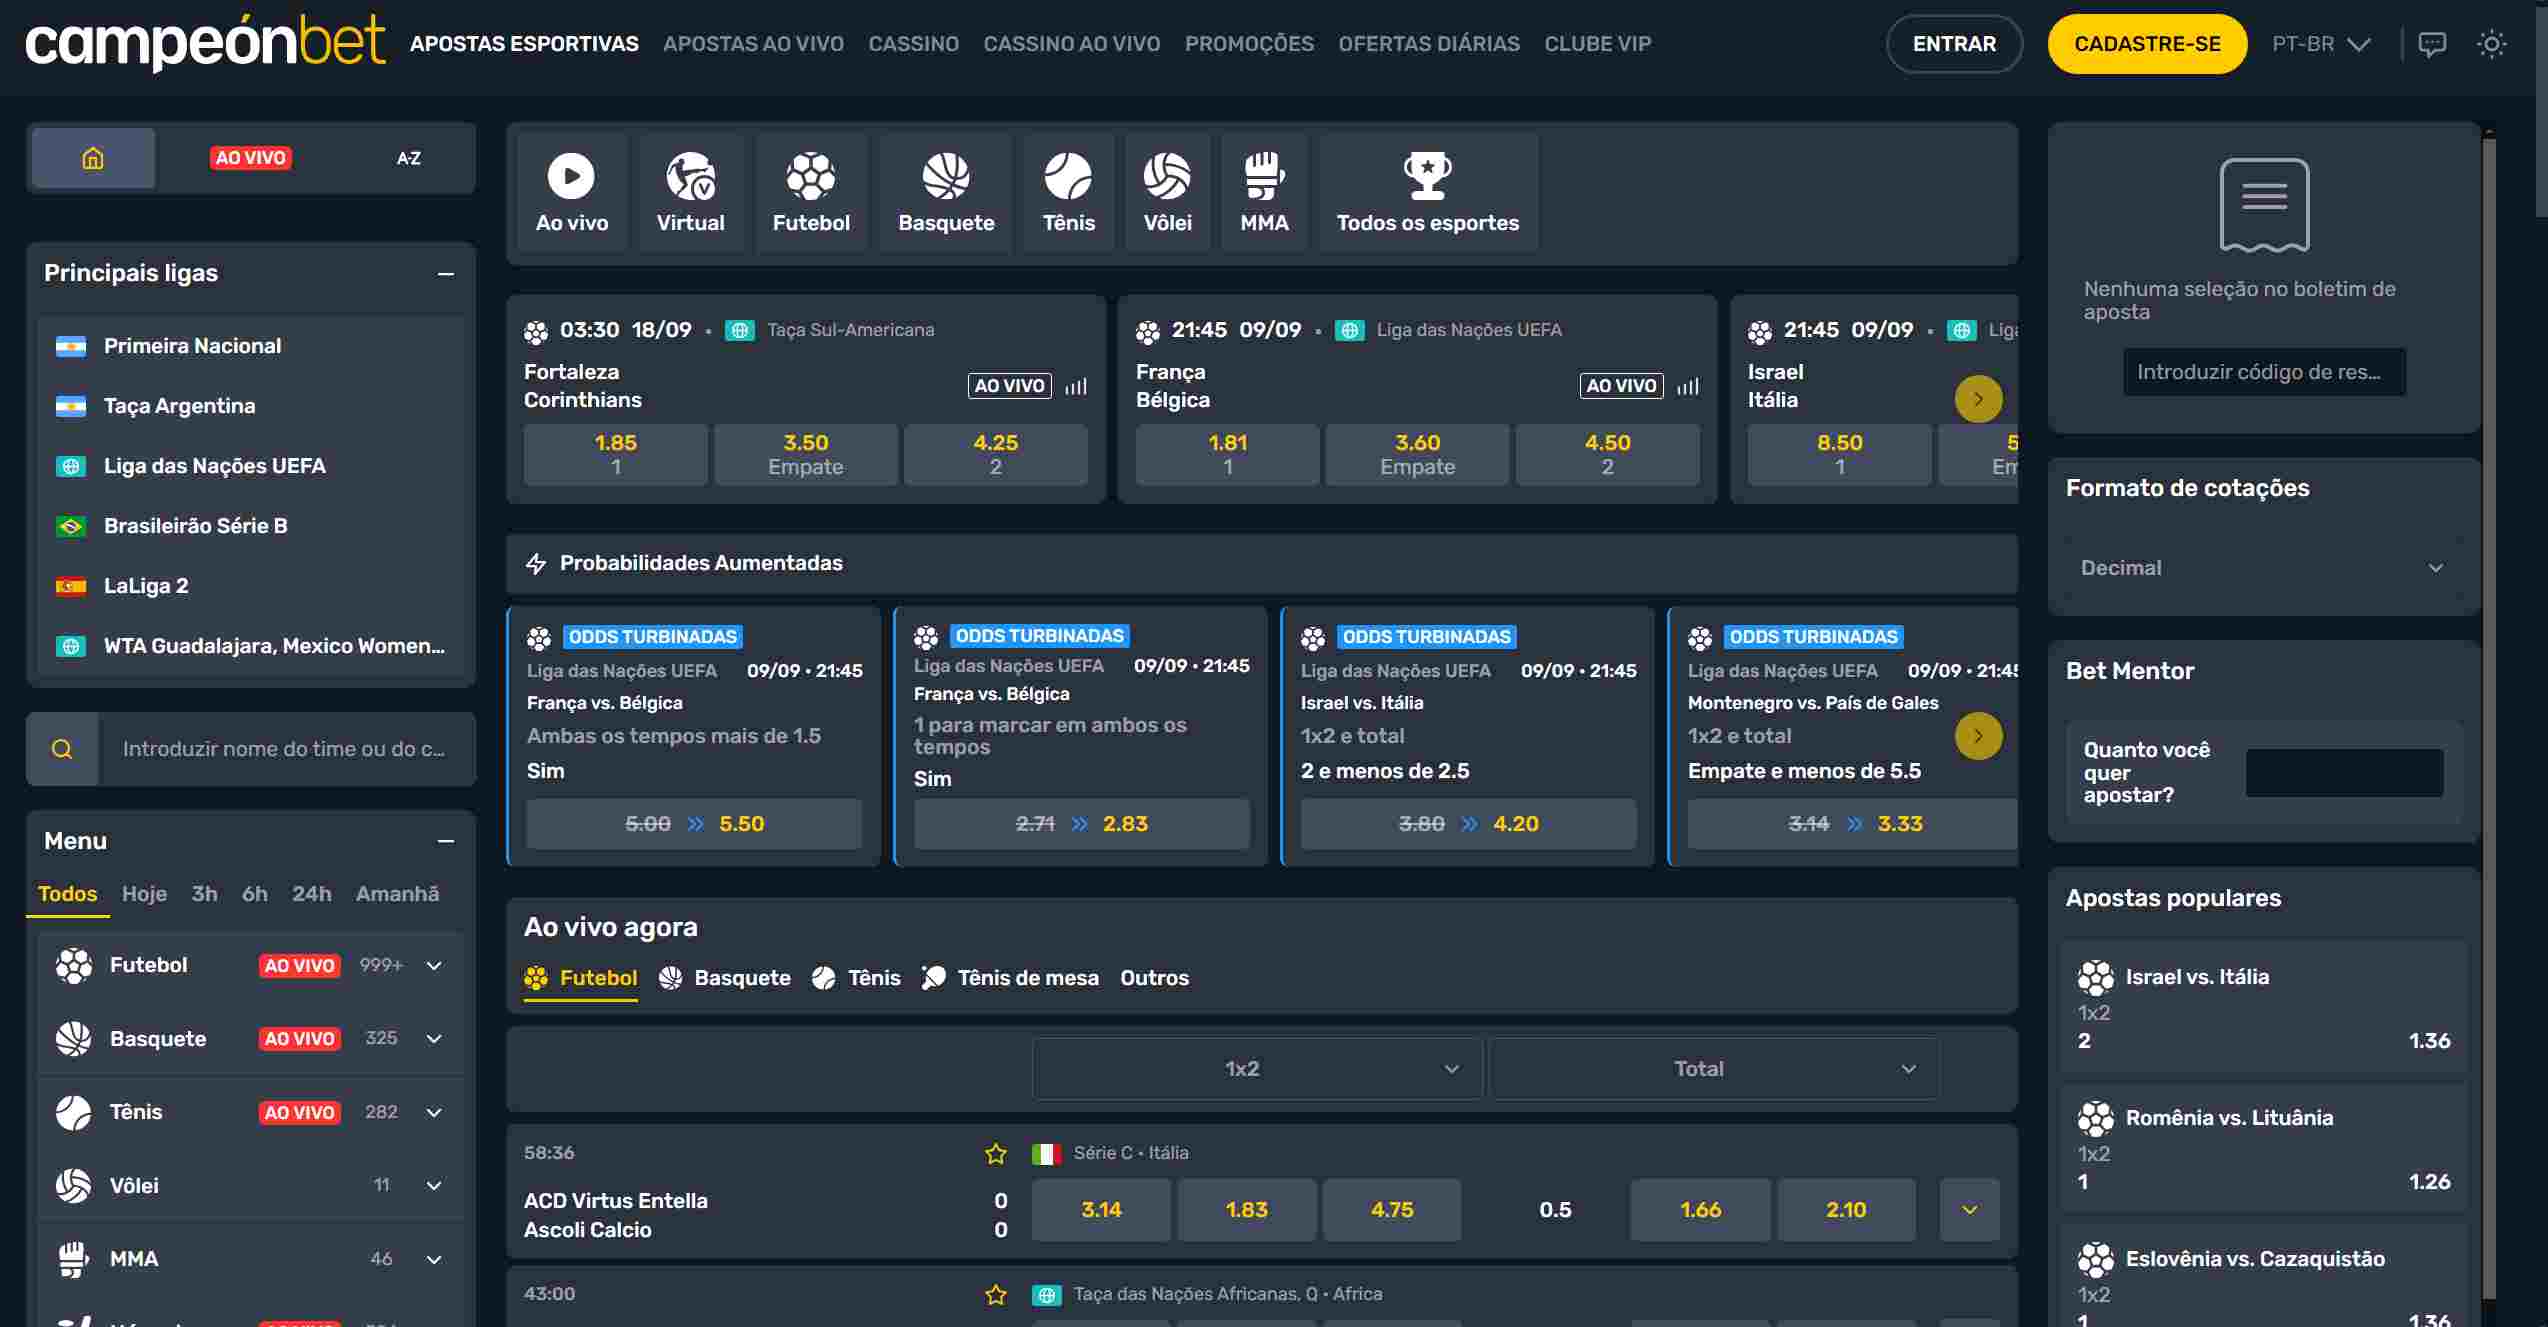Click the home icon in the sidebar

pyautogui.click(x=93, y=158)
